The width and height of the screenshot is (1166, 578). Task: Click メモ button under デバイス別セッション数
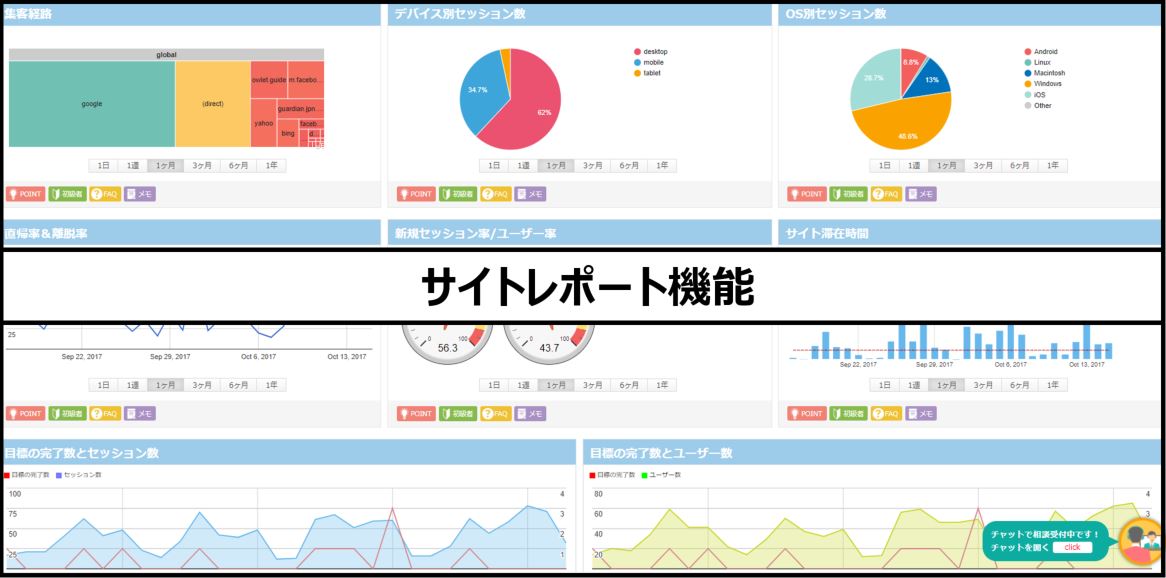coord(531,194)
